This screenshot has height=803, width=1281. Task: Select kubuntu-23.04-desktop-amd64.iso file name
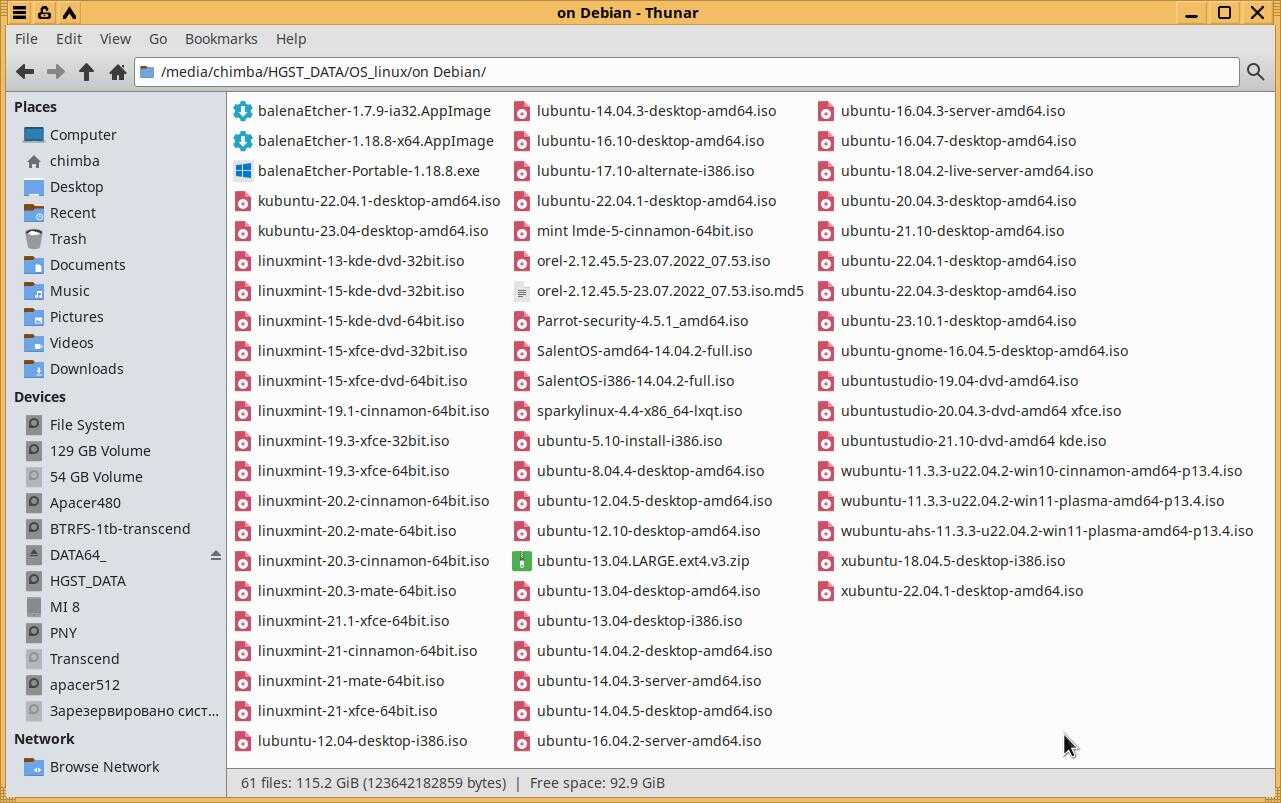(x=373, y=231)
